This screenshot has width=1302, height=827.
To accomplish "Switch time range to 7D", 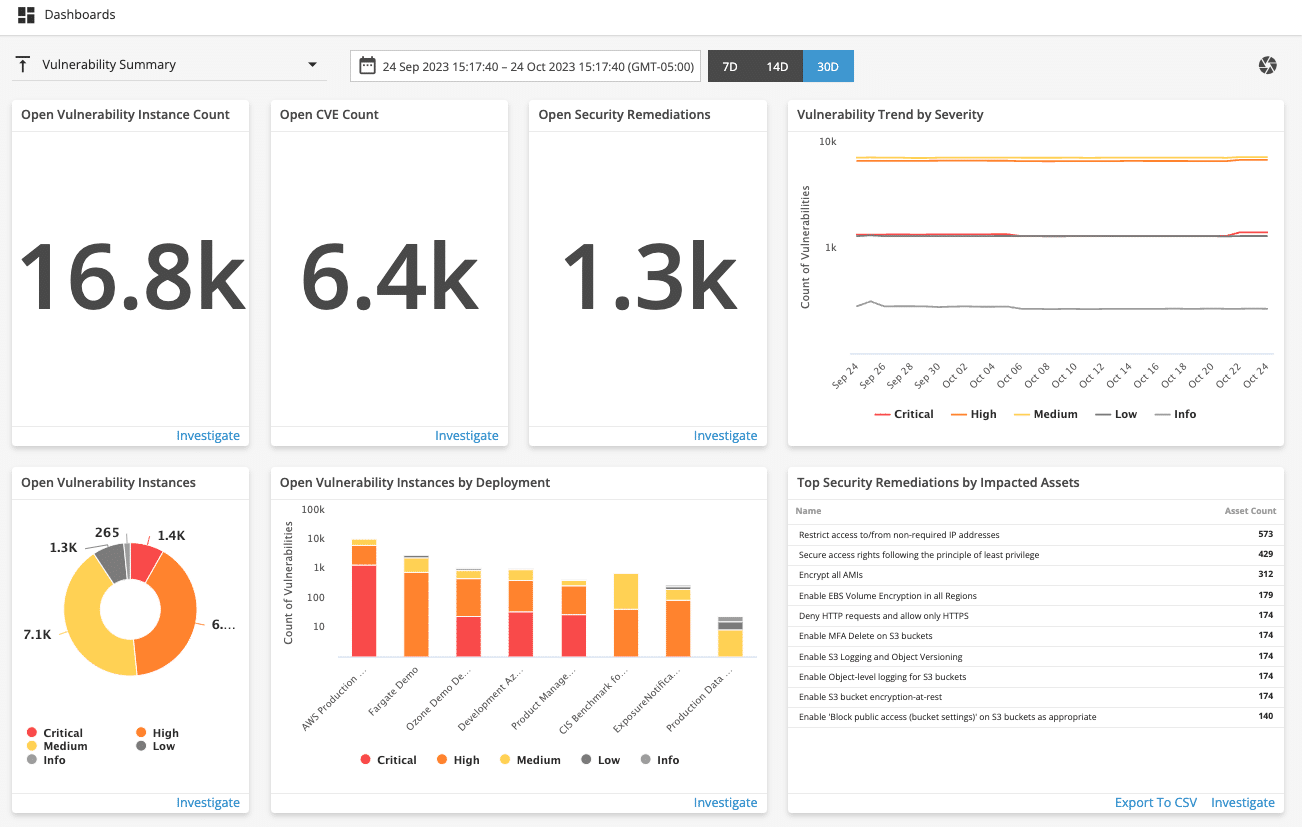I will point(730,66).
